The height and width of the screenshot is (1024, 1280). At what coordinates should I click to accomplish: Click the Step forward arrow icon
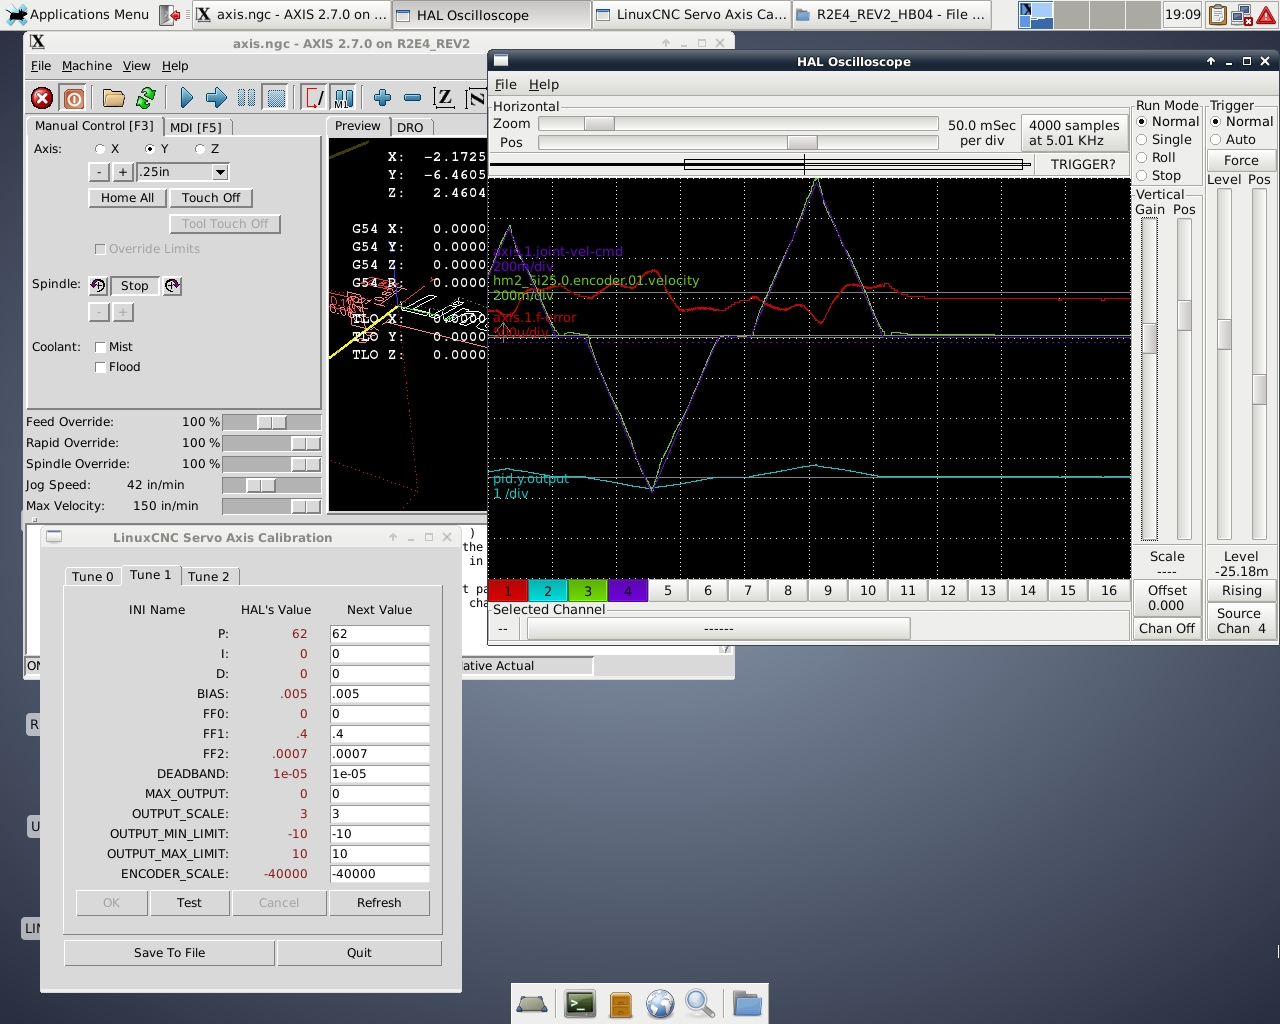click(216, 98)
